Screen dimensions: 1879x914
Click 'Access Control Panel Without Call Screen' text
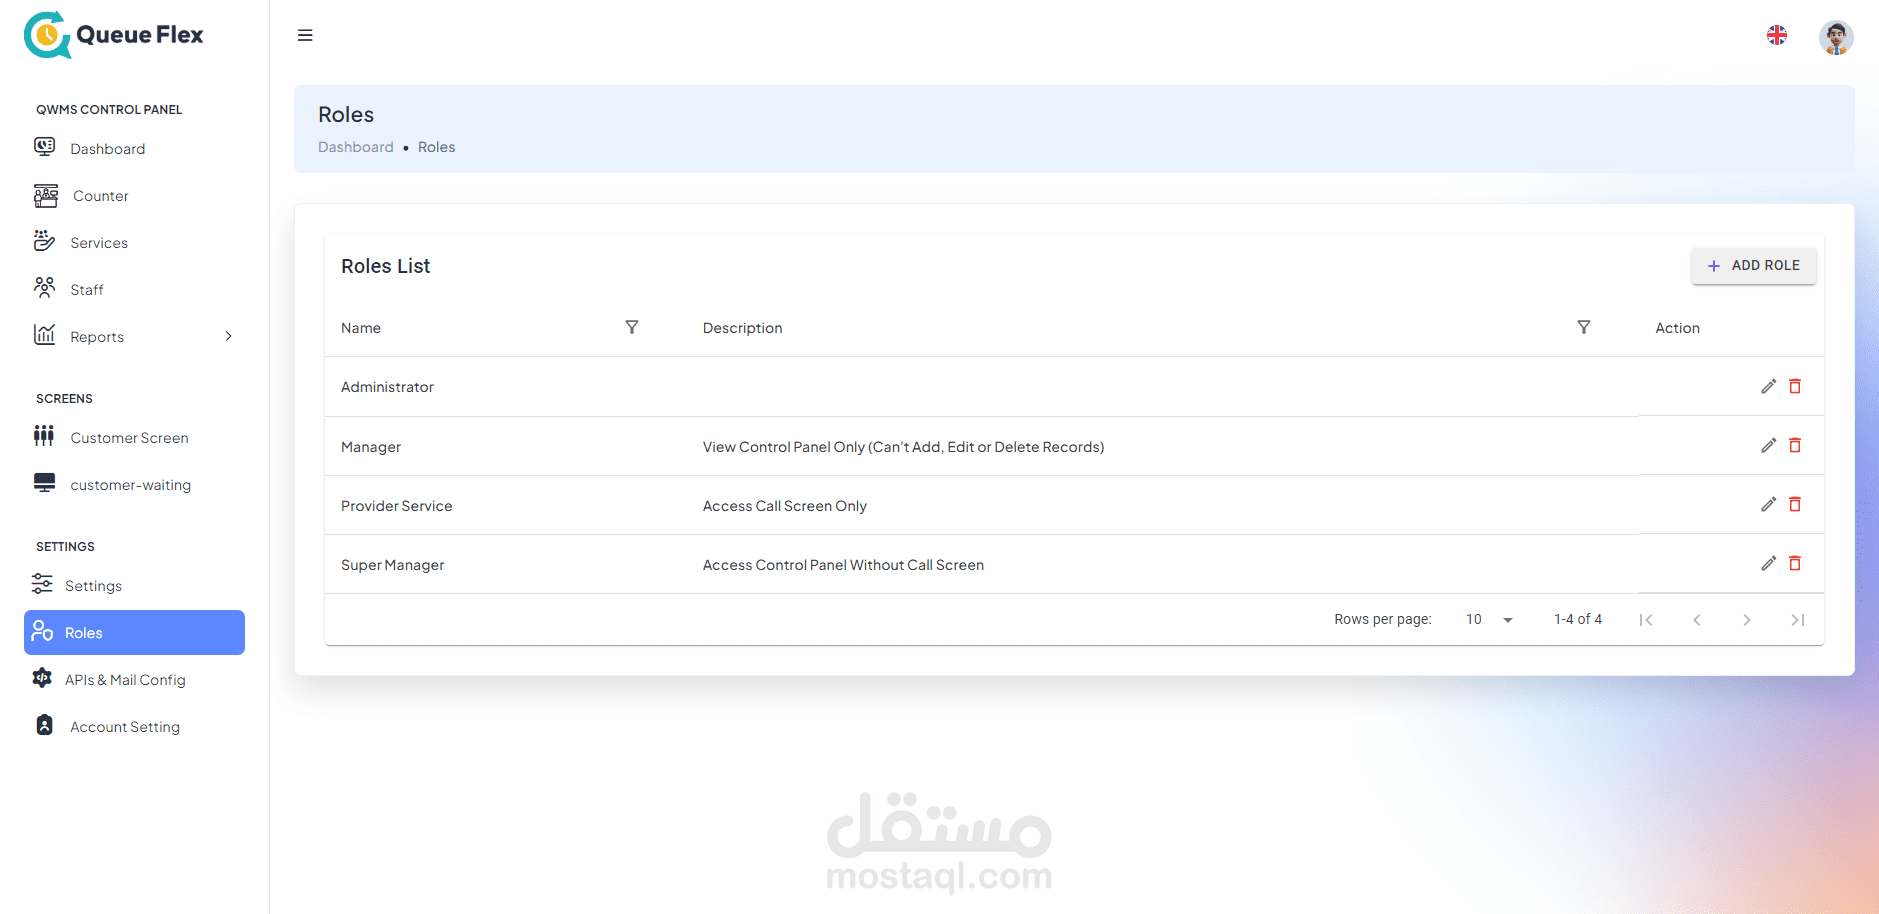[x=843, y=565]
